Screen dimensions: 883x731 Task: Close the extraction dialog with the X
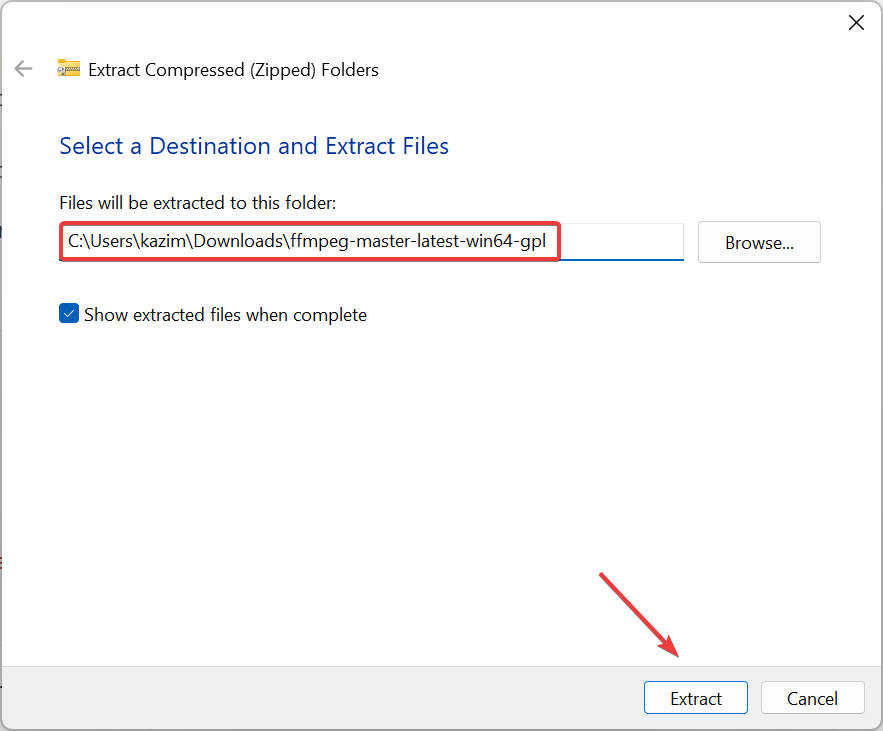coord(856,22)
